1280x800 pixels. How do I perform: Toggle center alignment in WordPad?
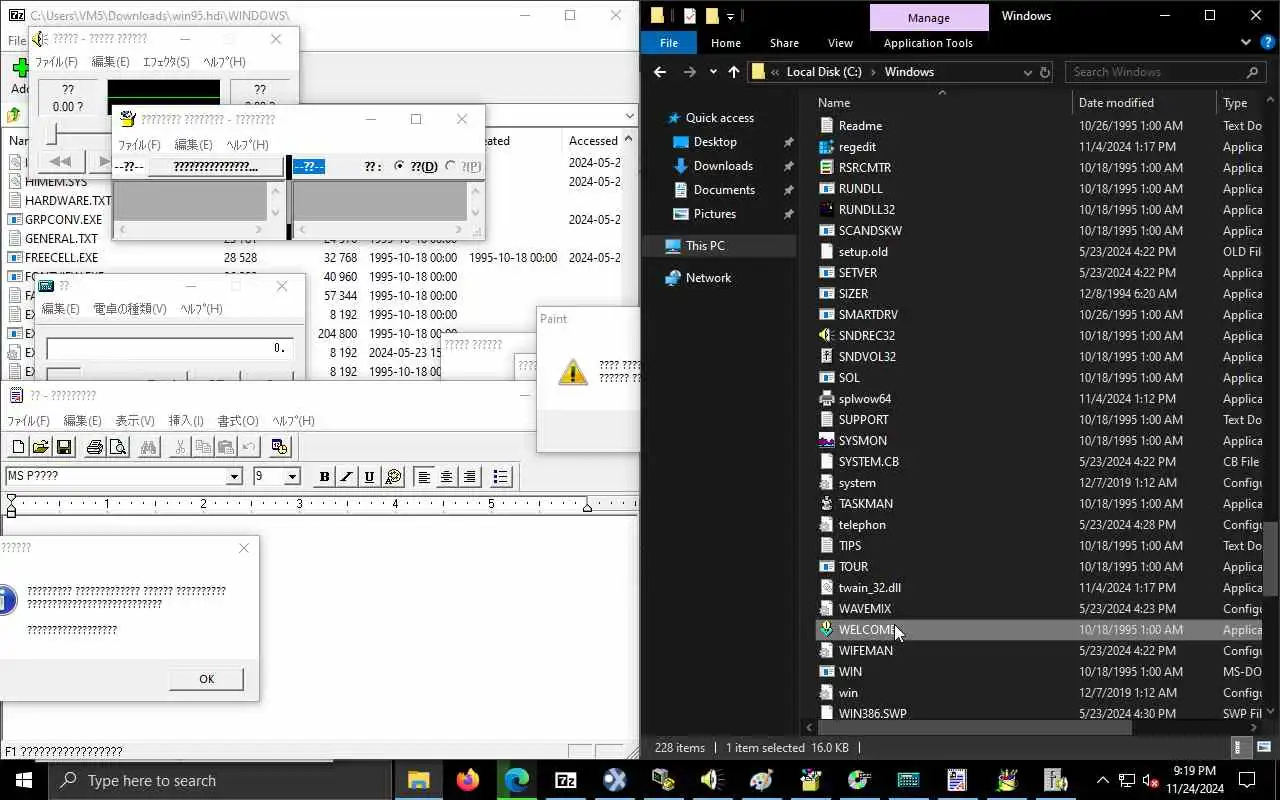447,477
